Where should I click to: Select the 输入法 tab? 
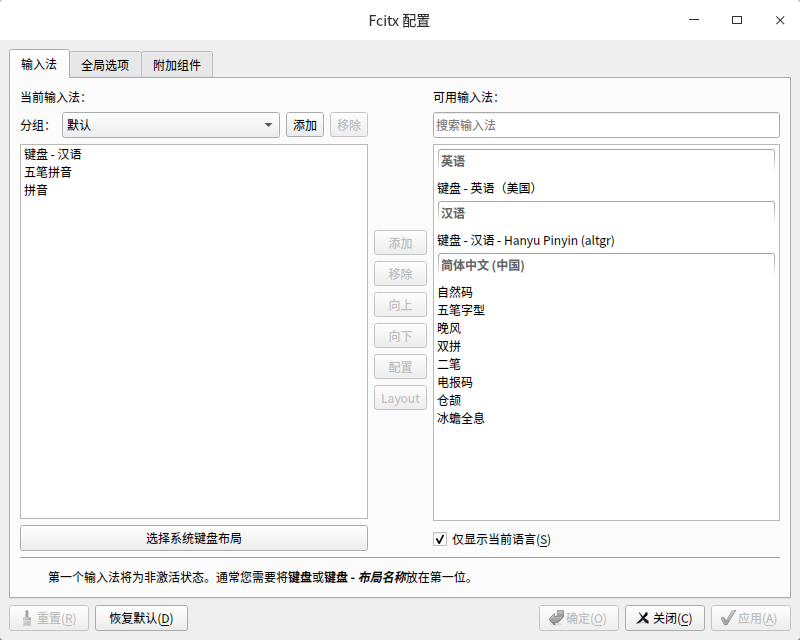tap(39, 63)
